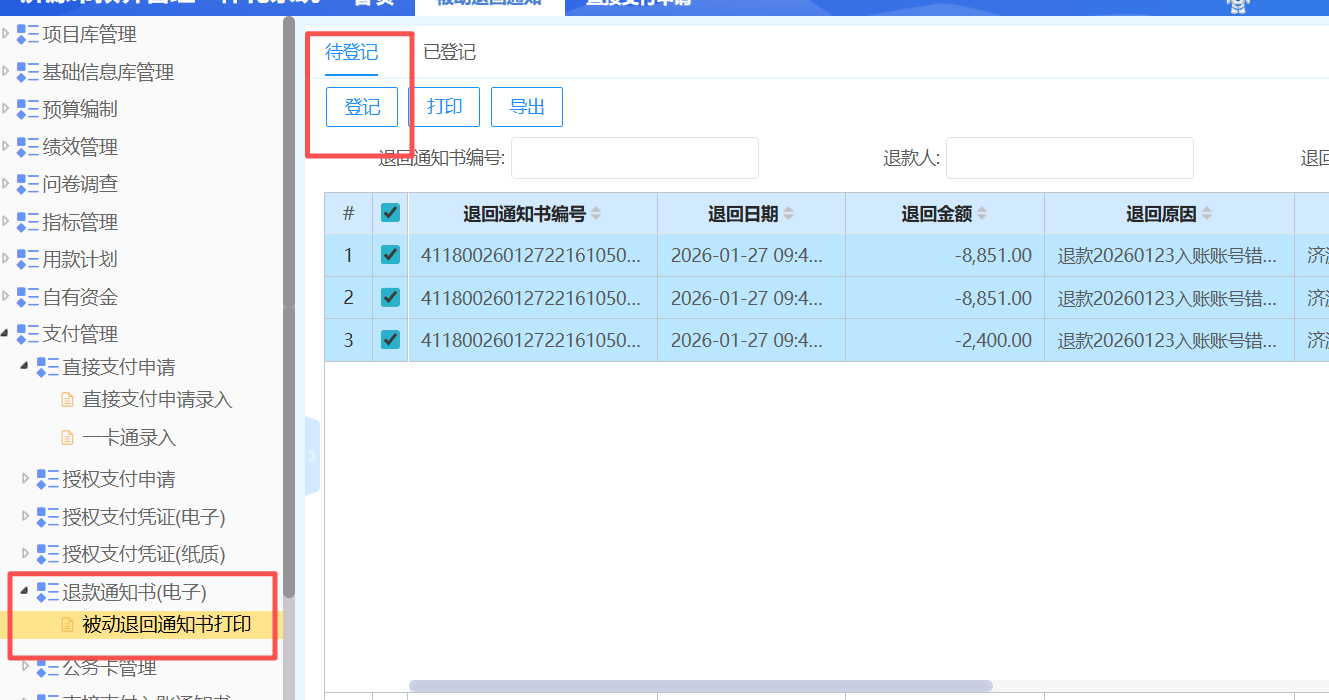
Task: Click the 绩效管理 module icon
Action: click(28, 147)
